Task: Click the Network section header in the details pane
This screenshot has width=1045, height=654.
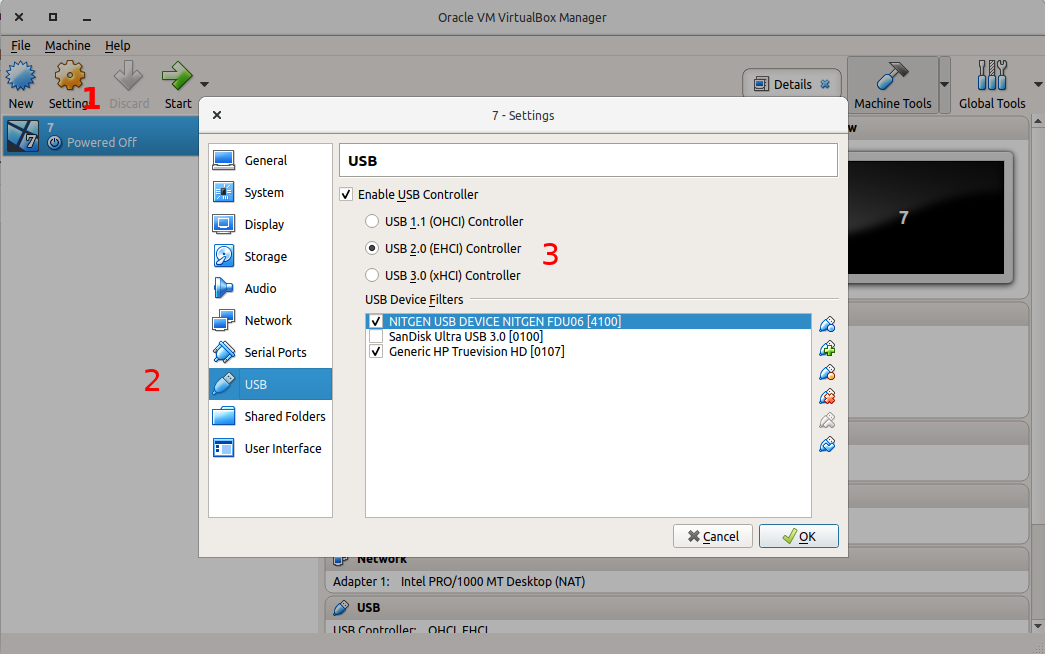Action: [677, 559]
